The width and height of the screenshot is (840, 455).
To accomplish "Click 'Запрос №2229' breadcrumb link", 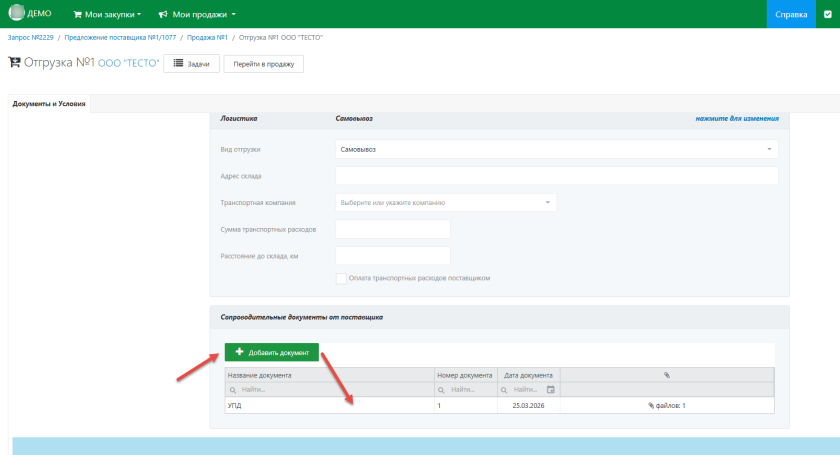I will [x=31, y=37].
